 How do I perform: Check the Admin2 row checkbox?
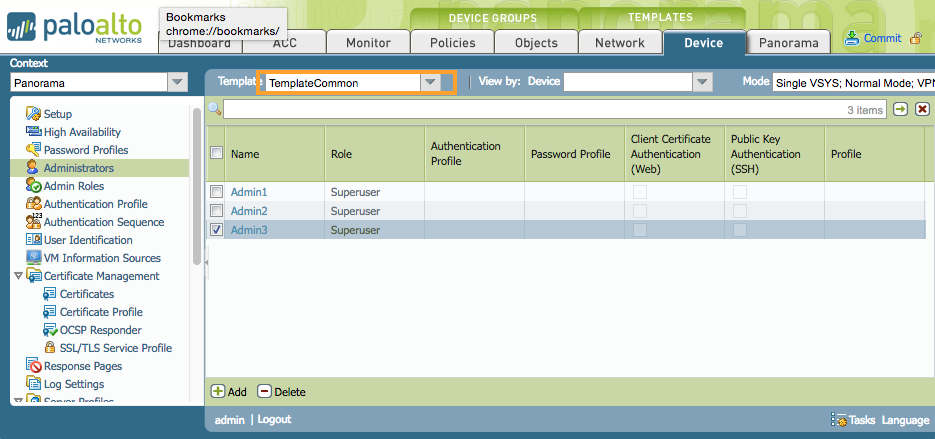pos(216,211)
